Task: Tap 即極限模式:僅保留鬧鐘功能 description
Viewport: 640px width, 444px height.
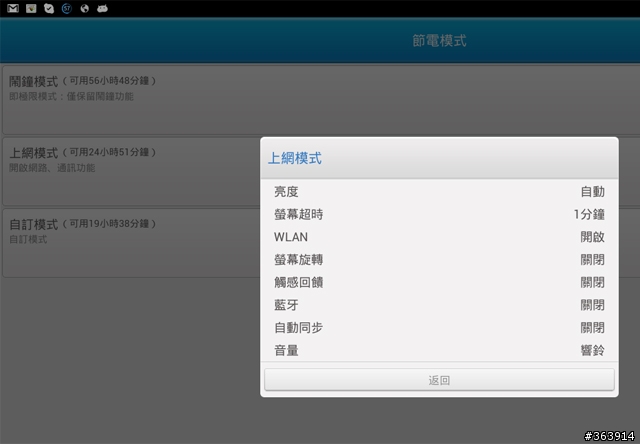Action: pyautogui.click(x=71, y=97)
